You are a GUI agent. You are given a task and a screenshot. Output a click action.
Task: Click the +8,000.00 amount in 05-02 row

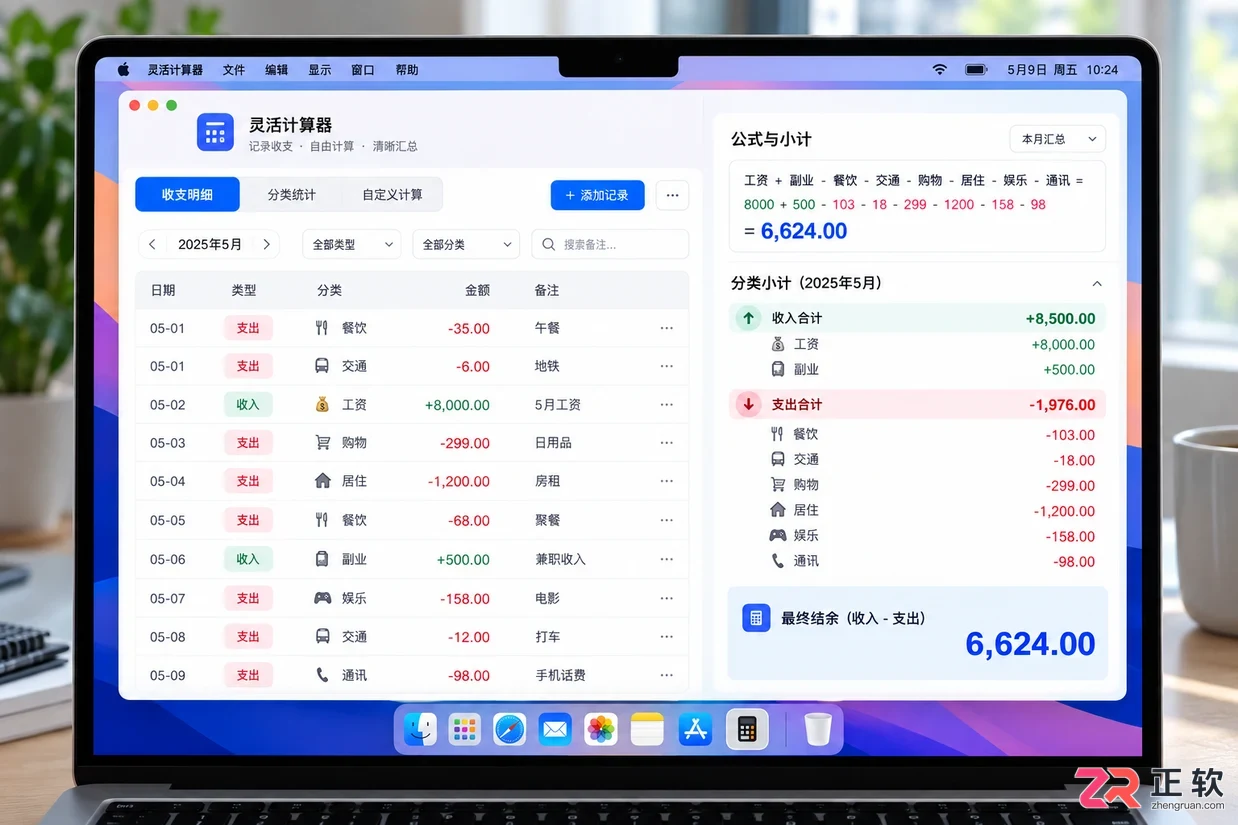click(457, 405)
